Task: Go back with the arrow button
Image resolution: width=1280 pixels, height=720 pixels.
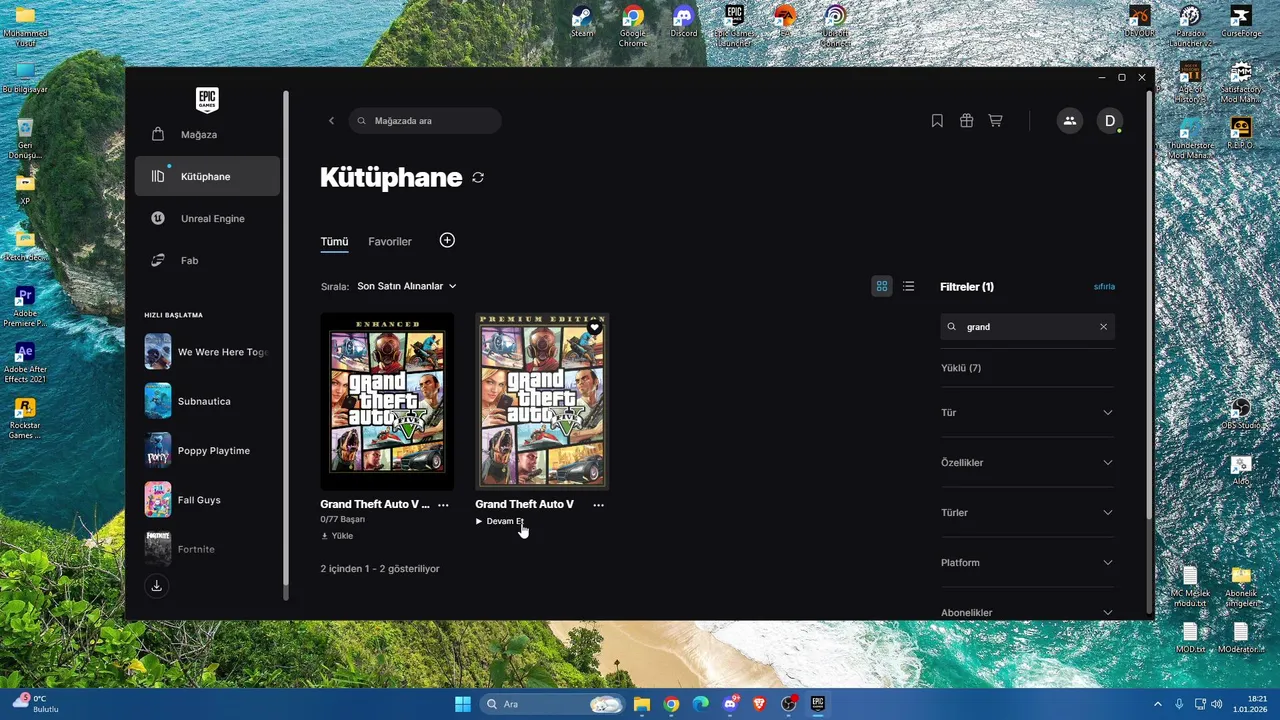Action: coord(332,121)
